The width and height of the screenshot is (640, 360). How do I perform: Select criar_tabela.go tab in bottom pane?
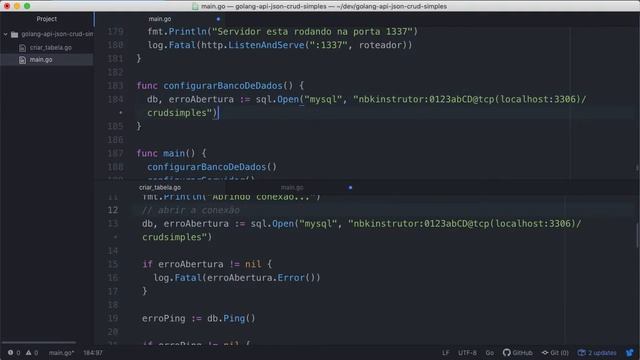pyautogui.click(x=160, y=187)
